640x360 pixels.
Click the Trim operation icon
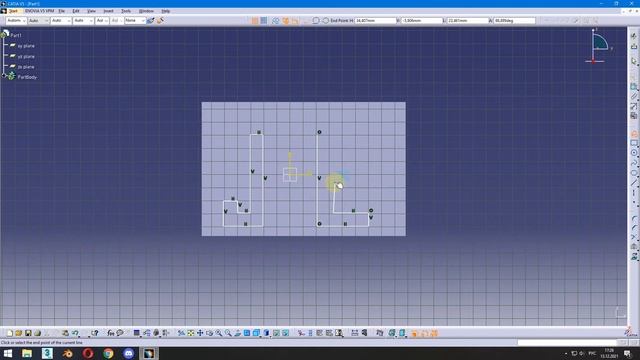pyautogui.click(x=634, y=237)
